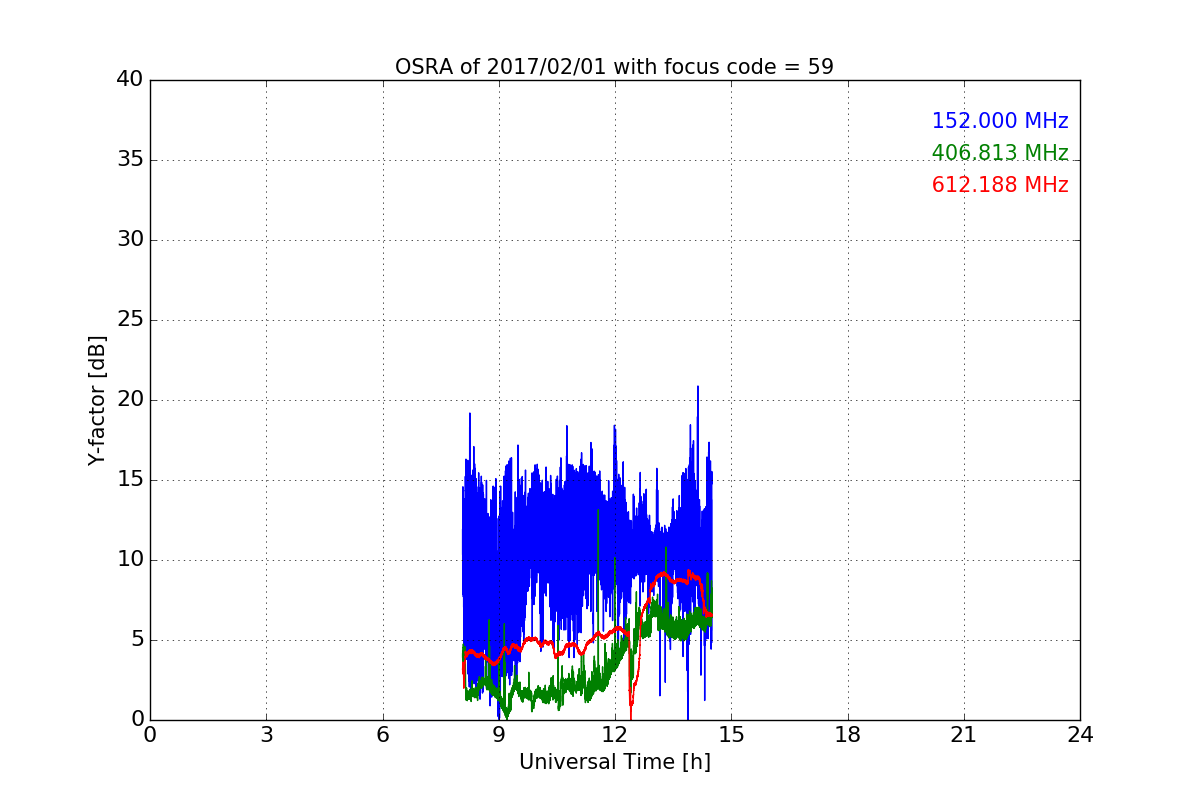
Task: Click x-axis tick label '24'
Action: 1080,735
